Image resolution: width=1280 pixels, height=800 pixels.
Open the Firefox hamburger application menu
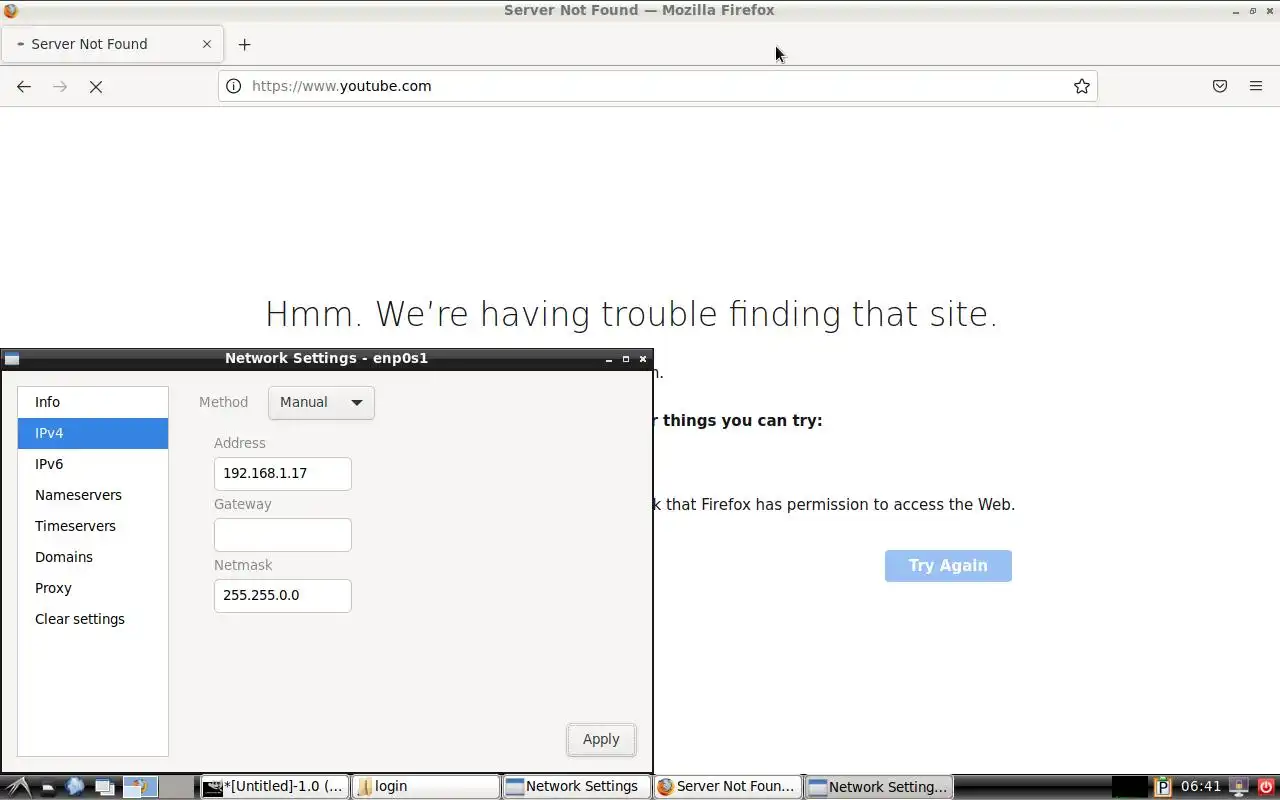click(1256, 86)
